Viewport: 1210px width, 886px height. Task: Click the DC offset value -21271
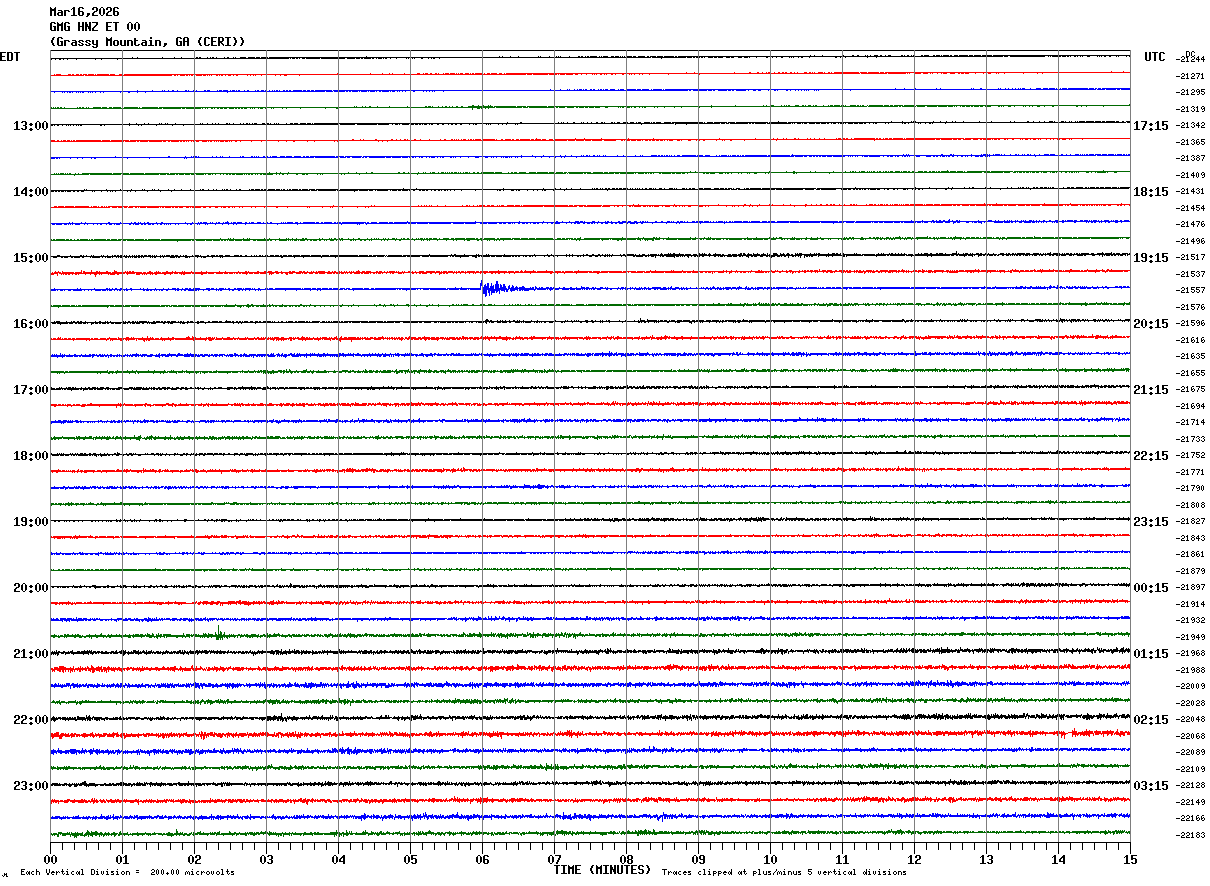[1191, 76]
